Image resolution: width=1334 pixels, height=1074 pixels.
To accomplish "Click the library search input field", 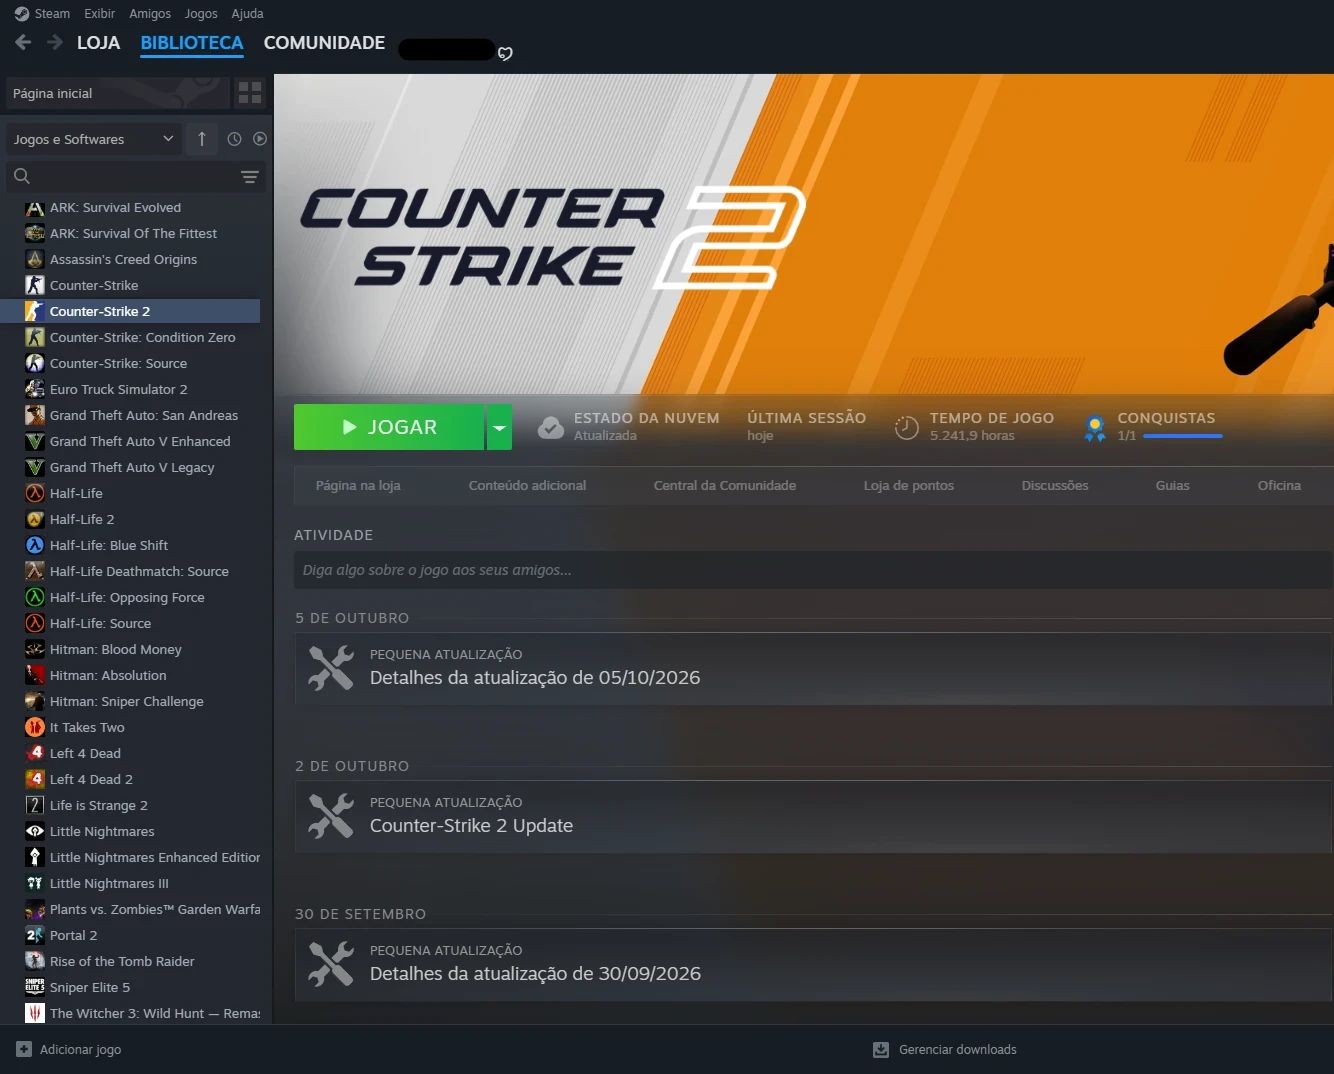I will pyautogui.click(x=136, y=176).
